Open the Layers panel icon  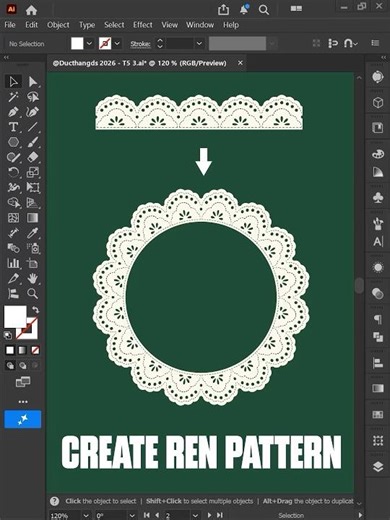(378, 467)
